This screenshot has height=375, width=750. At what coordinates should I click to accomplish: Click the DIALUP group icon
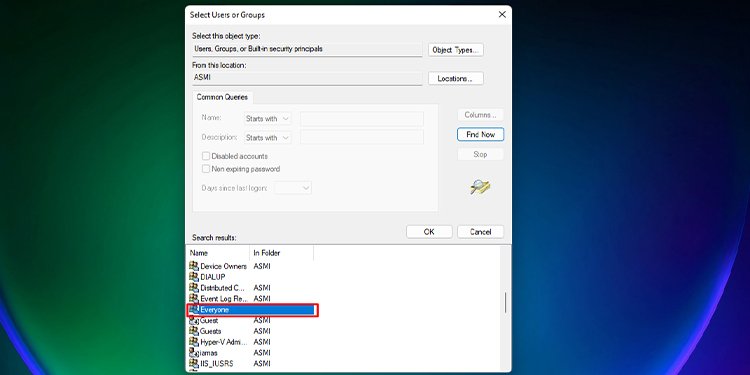pyautogui.click(x=194, y=277)
